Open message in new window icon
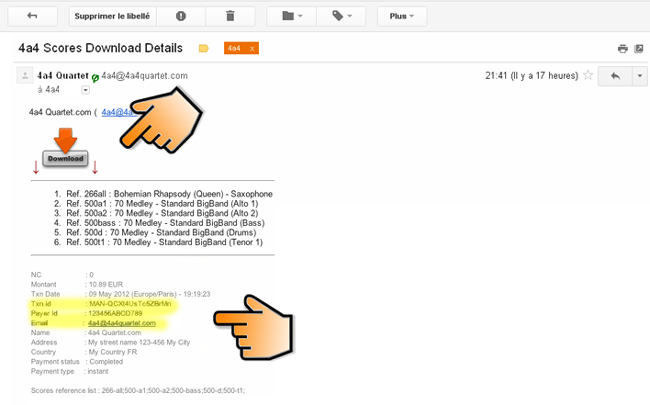The height and width of the screenshot is (405, 650). point(638,48)
